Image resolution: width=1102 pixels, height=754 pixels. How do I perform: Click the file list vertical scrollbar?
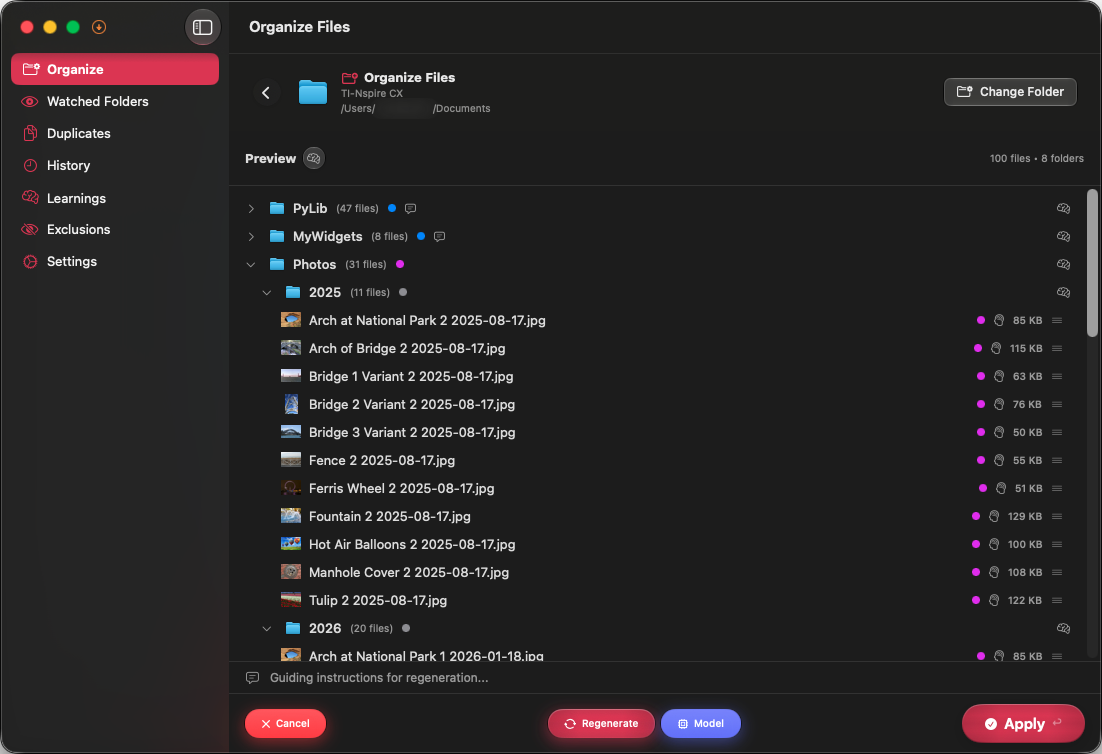pos(1091,264)
